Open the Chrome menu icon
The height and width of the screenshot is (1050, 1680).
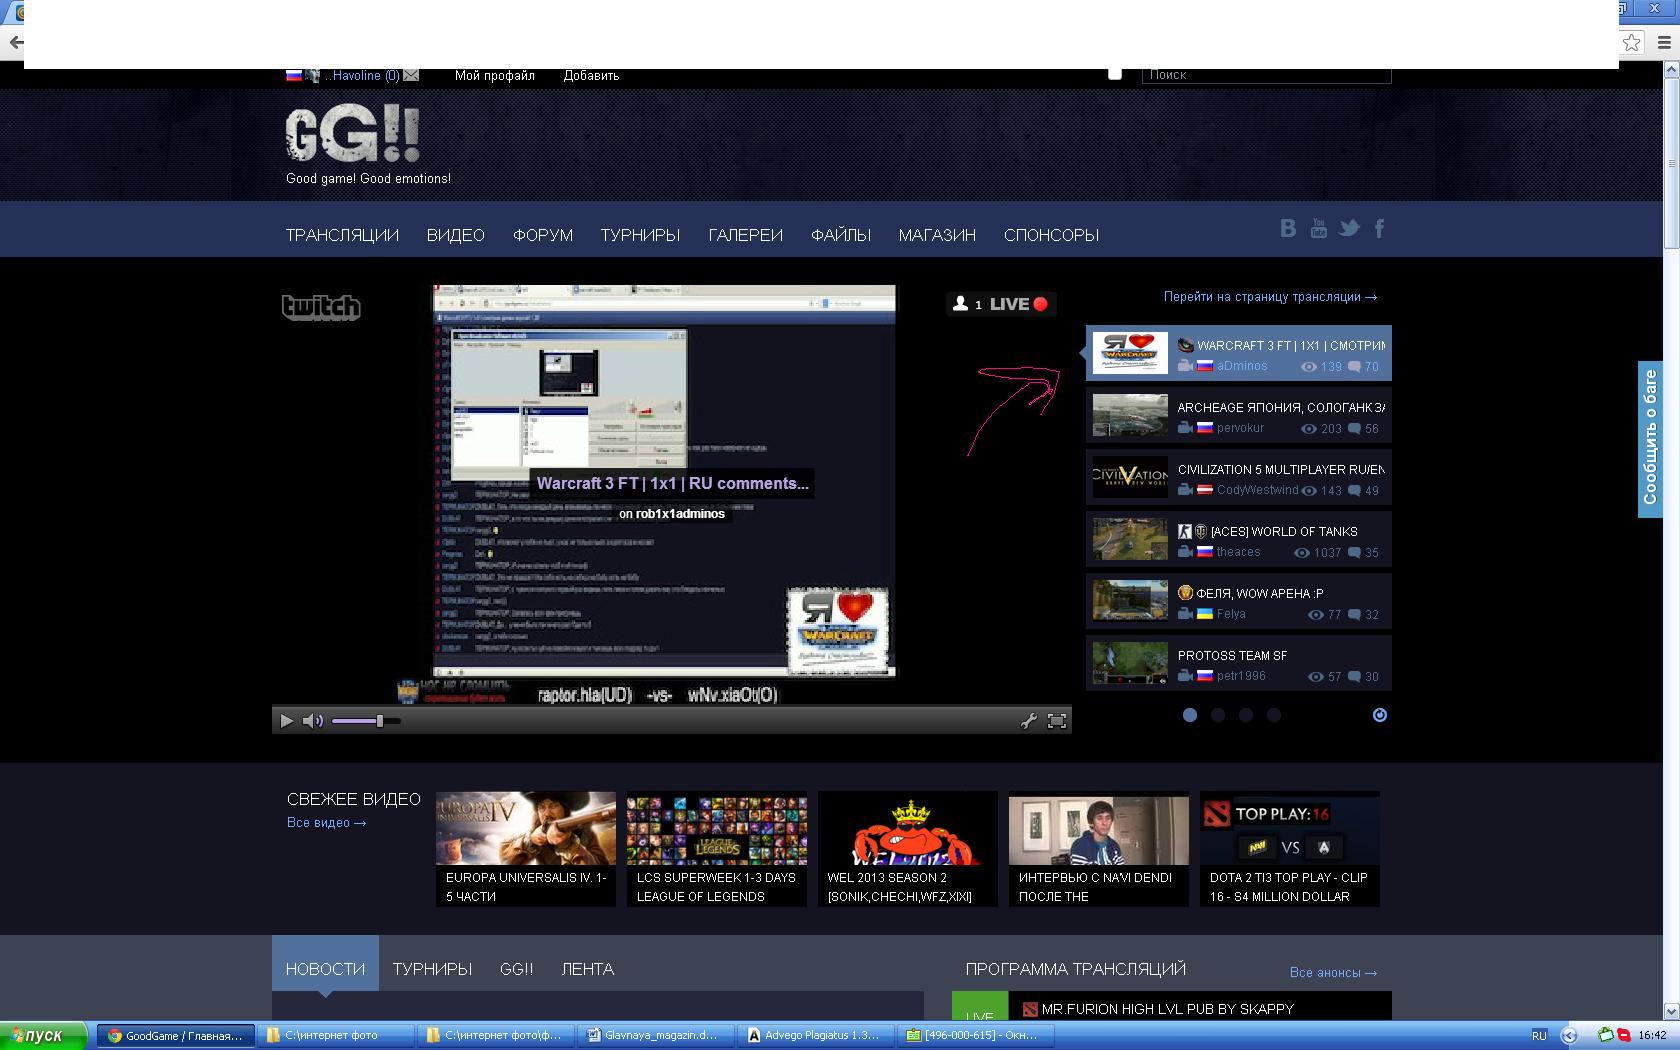[1664, 42]
